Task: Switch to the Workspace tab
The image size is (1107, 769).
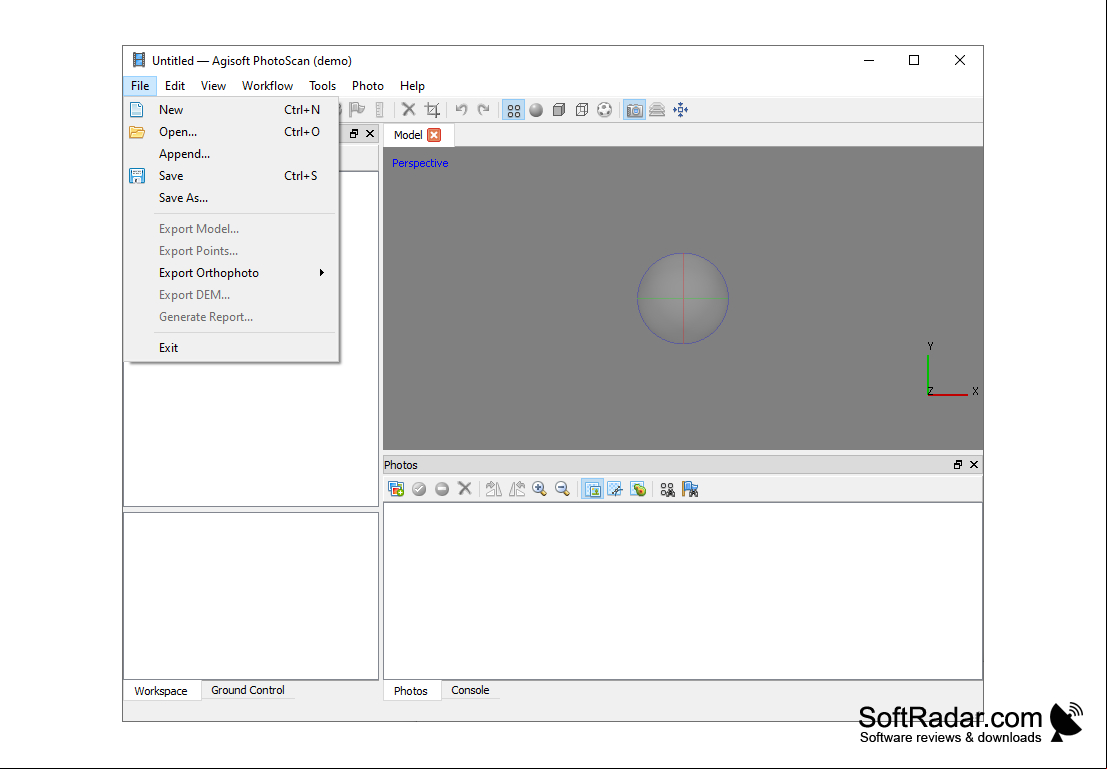Action: click(161, 691)
